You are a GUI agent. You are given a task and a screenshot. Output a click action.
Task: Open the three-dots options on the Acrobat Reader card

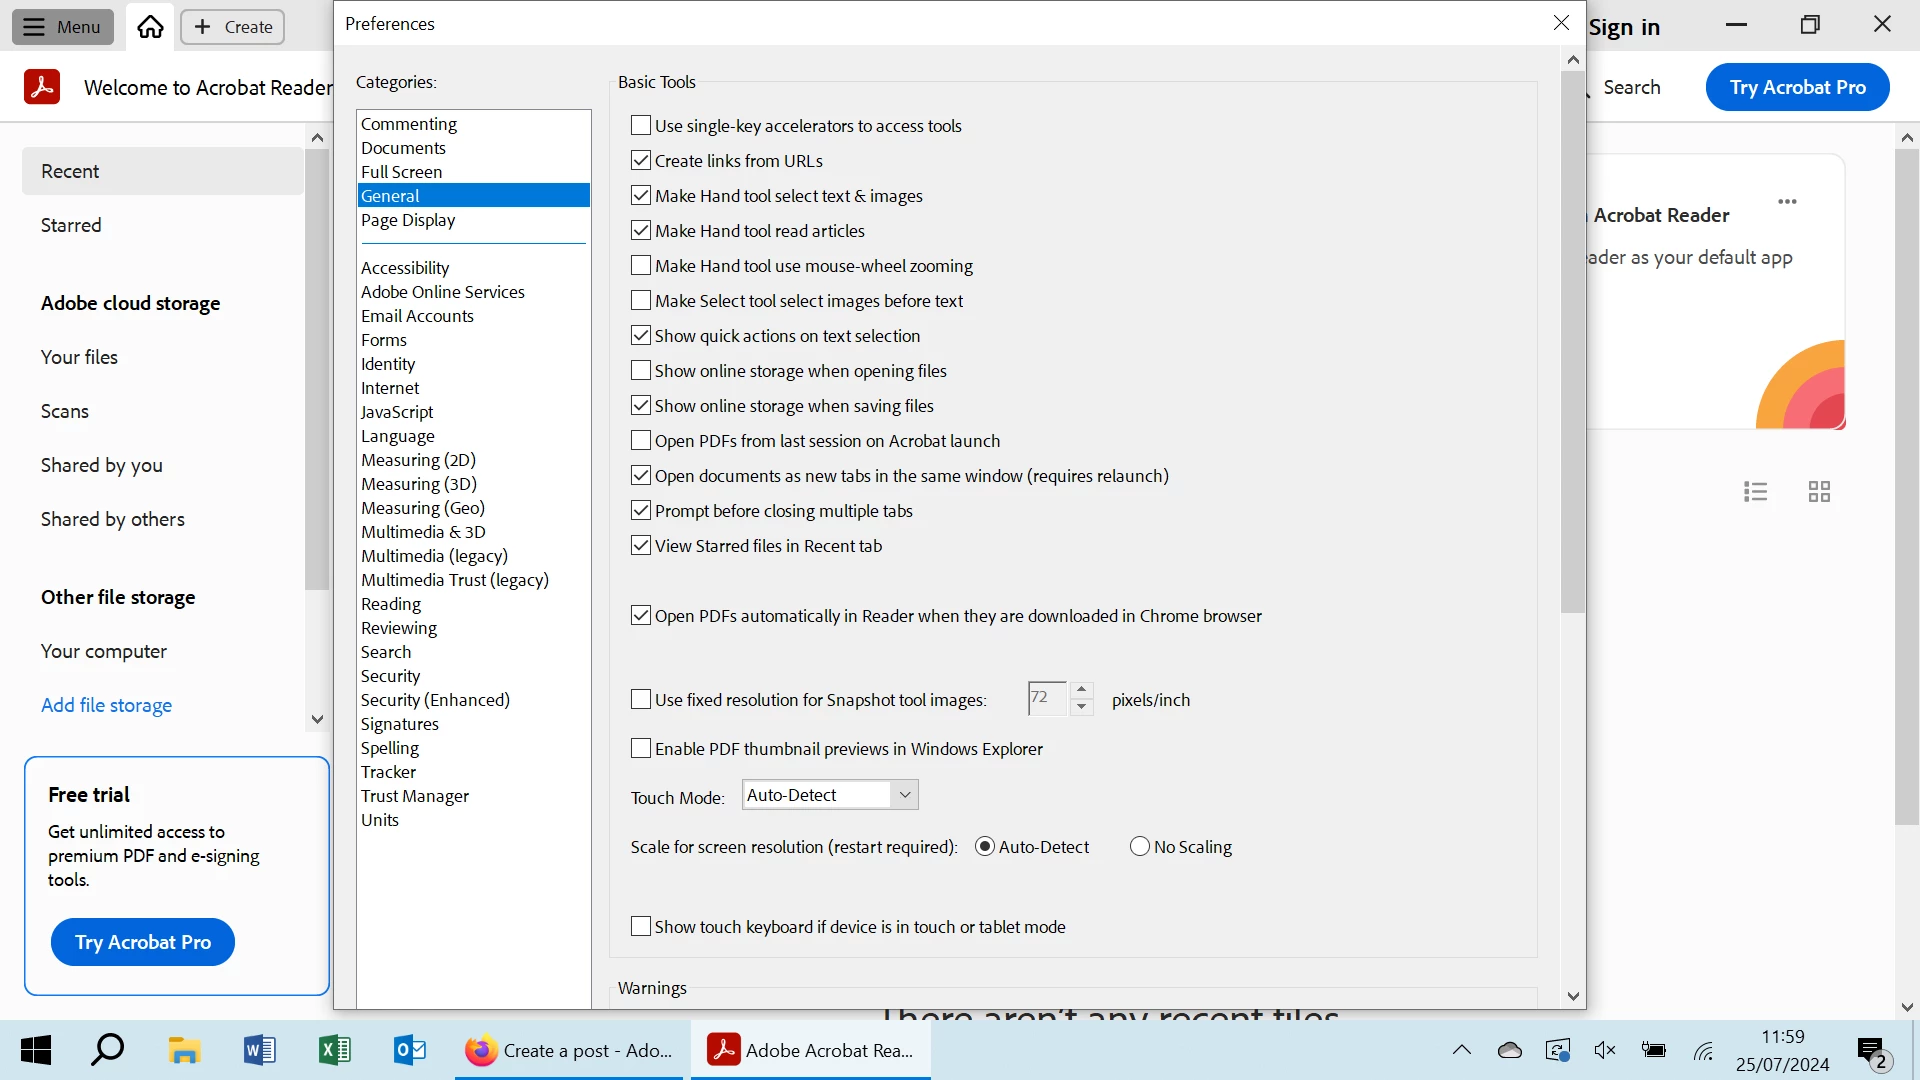[1787, 202]
